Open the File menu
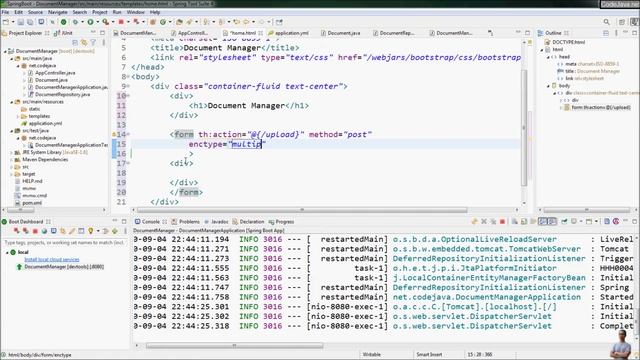This screenshot has height=360, width=640. pyautogui.click(x=5, y=12)
